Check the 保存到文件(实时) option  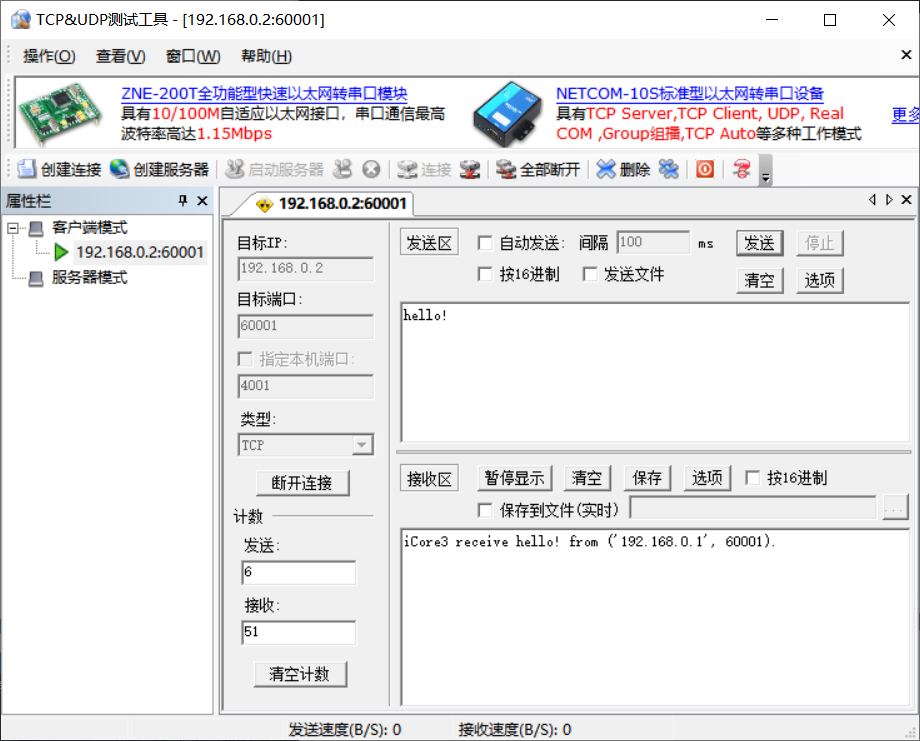tap(485, 510)
